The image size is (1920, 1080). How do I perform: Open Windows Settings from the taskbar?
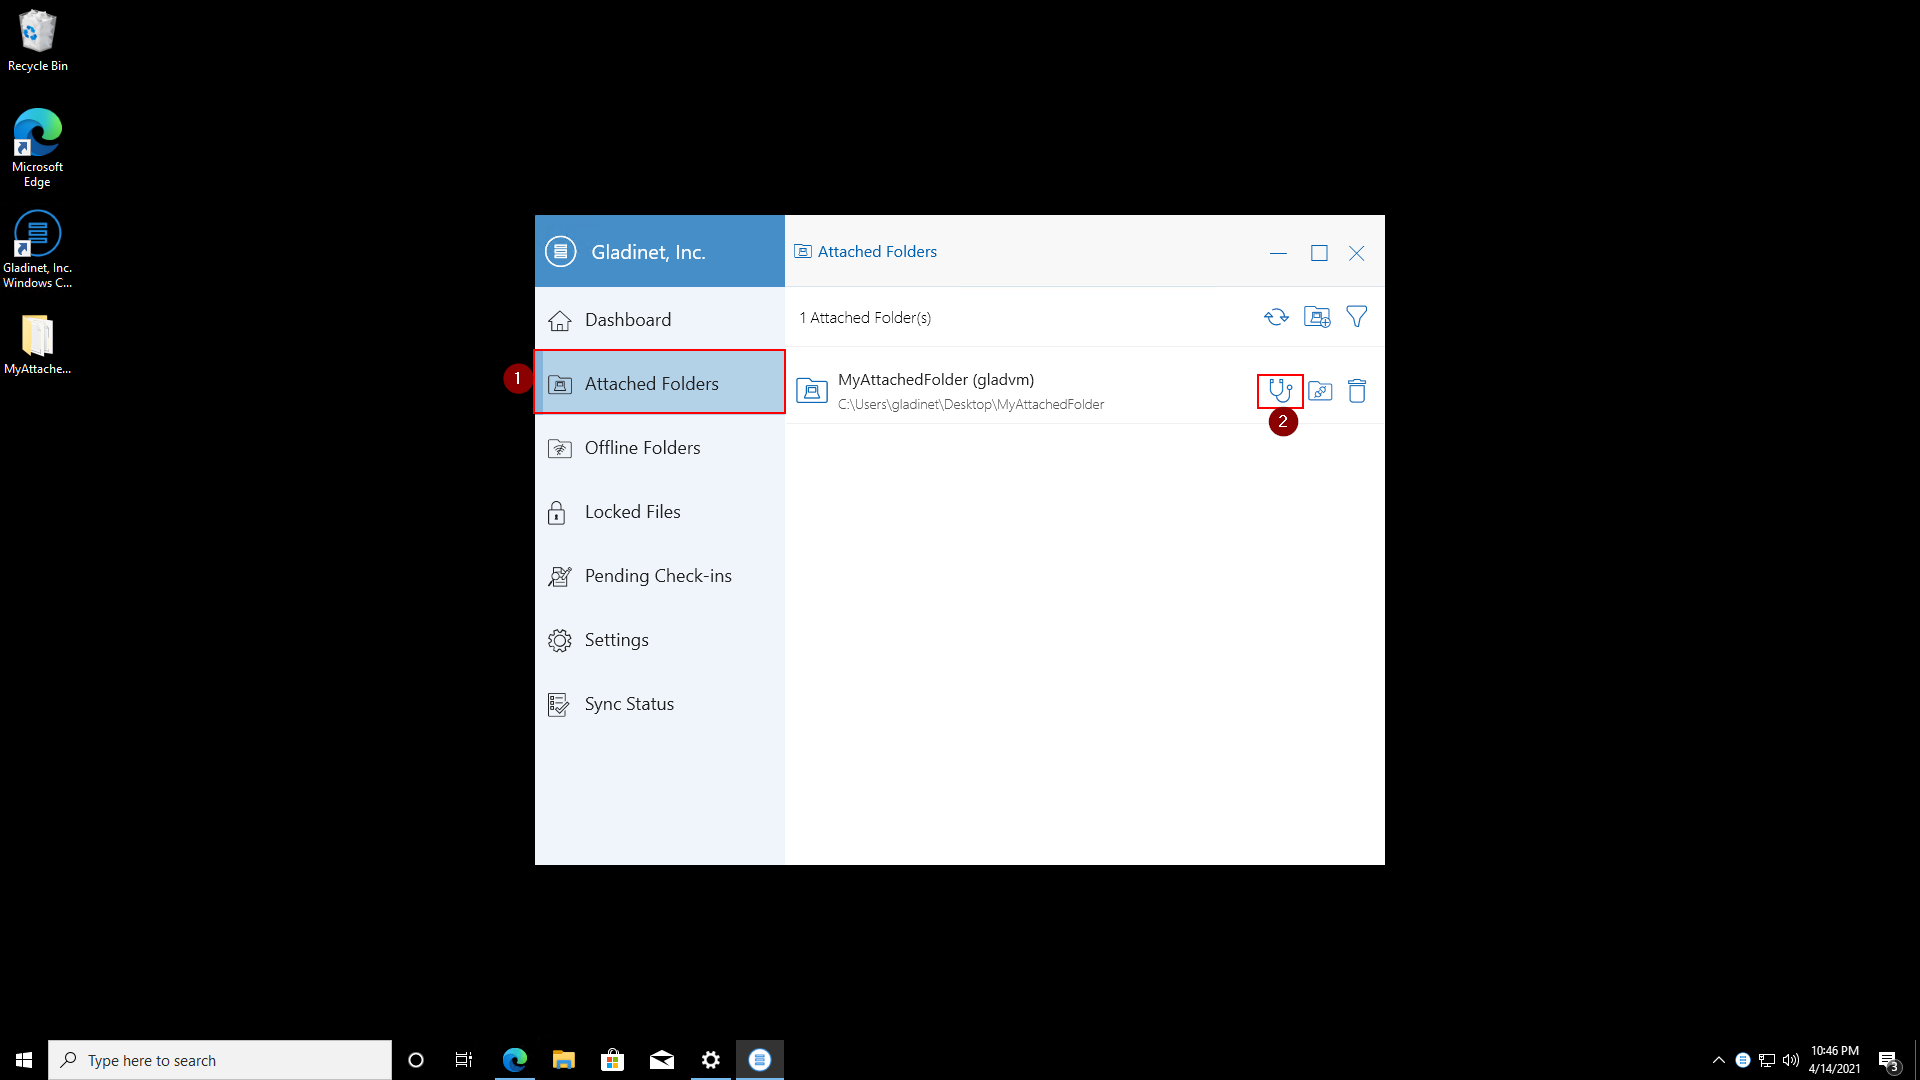(711, 1060)
